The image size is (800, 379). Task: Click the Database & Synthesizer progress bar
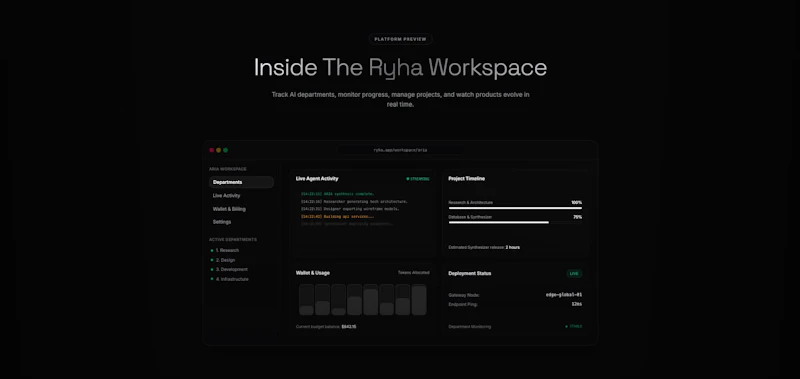click(x=515, y=222)
